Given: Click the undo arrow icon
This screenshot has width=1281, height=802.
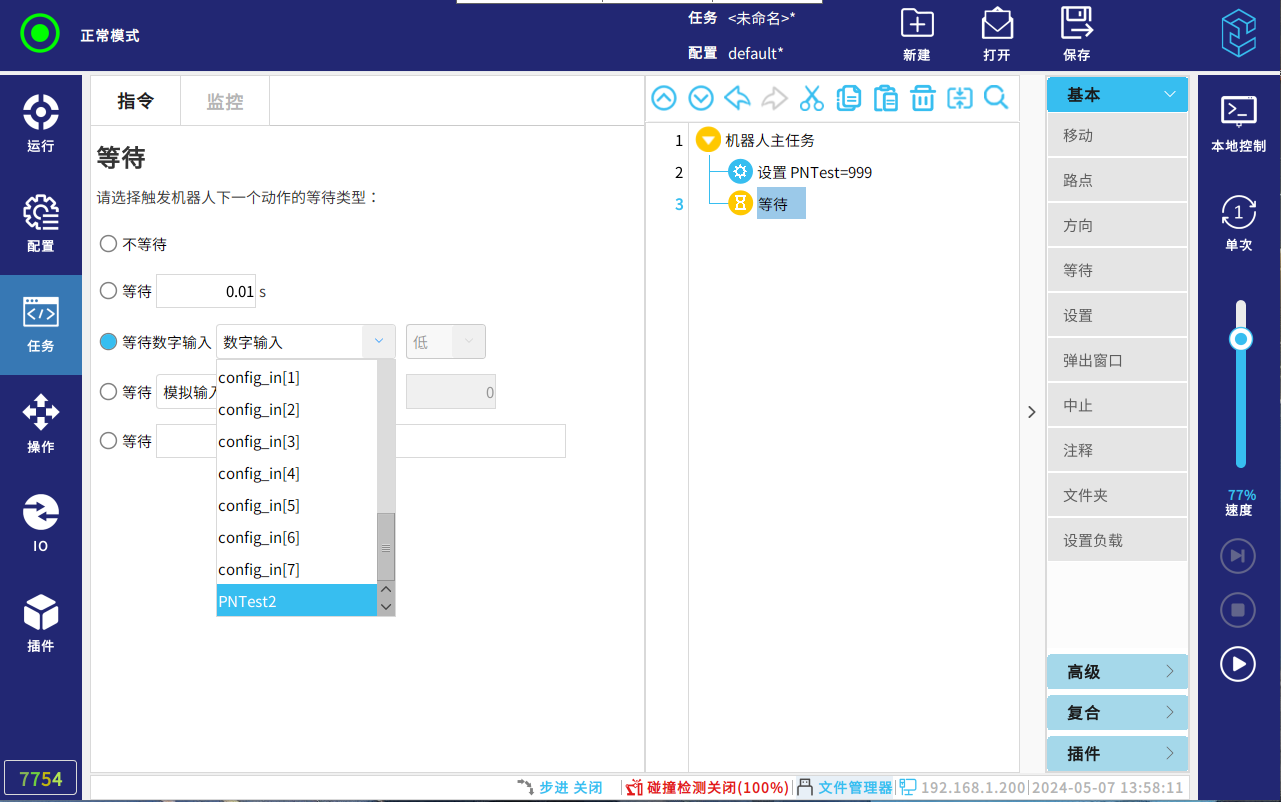Looking at the screenshot, I should point(737,98).
